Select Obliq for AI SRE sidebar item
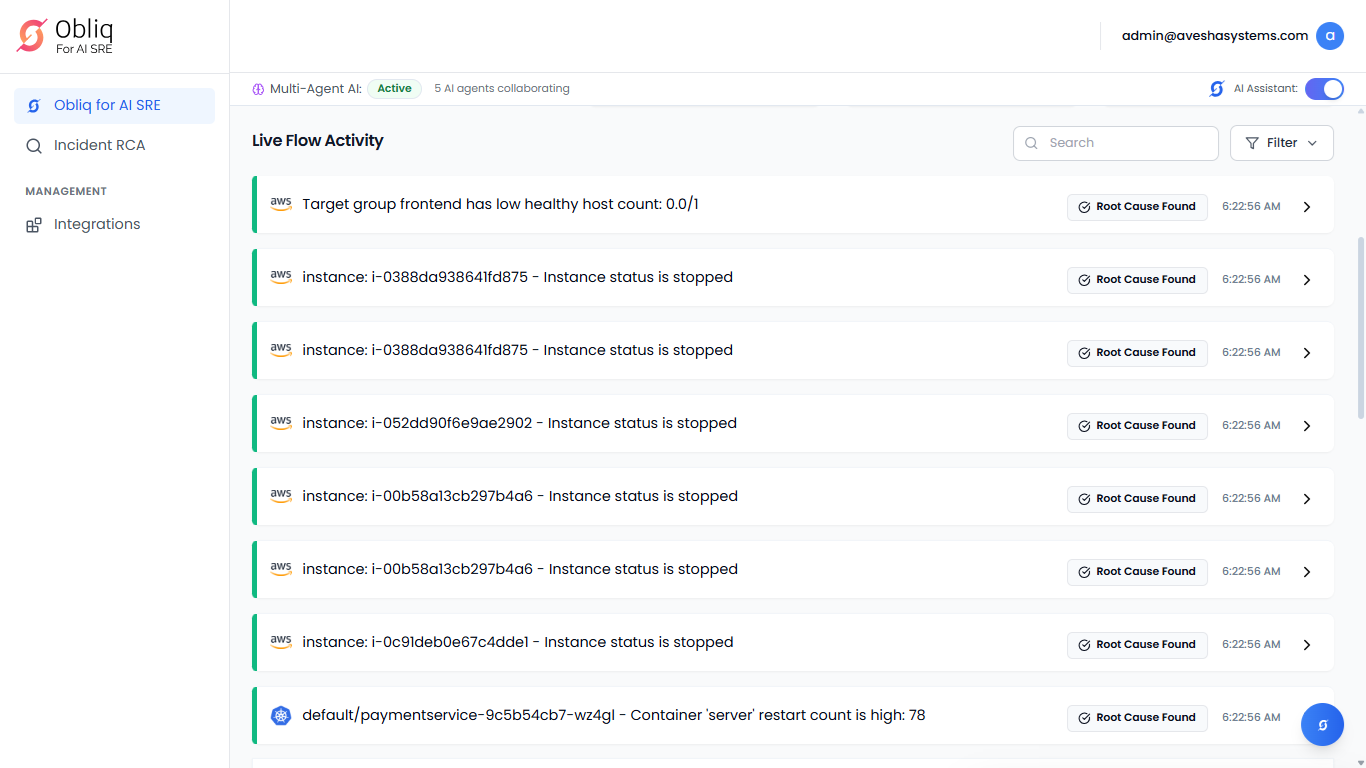Screen dimensions: 1366x768 click(x=107, y=105)
